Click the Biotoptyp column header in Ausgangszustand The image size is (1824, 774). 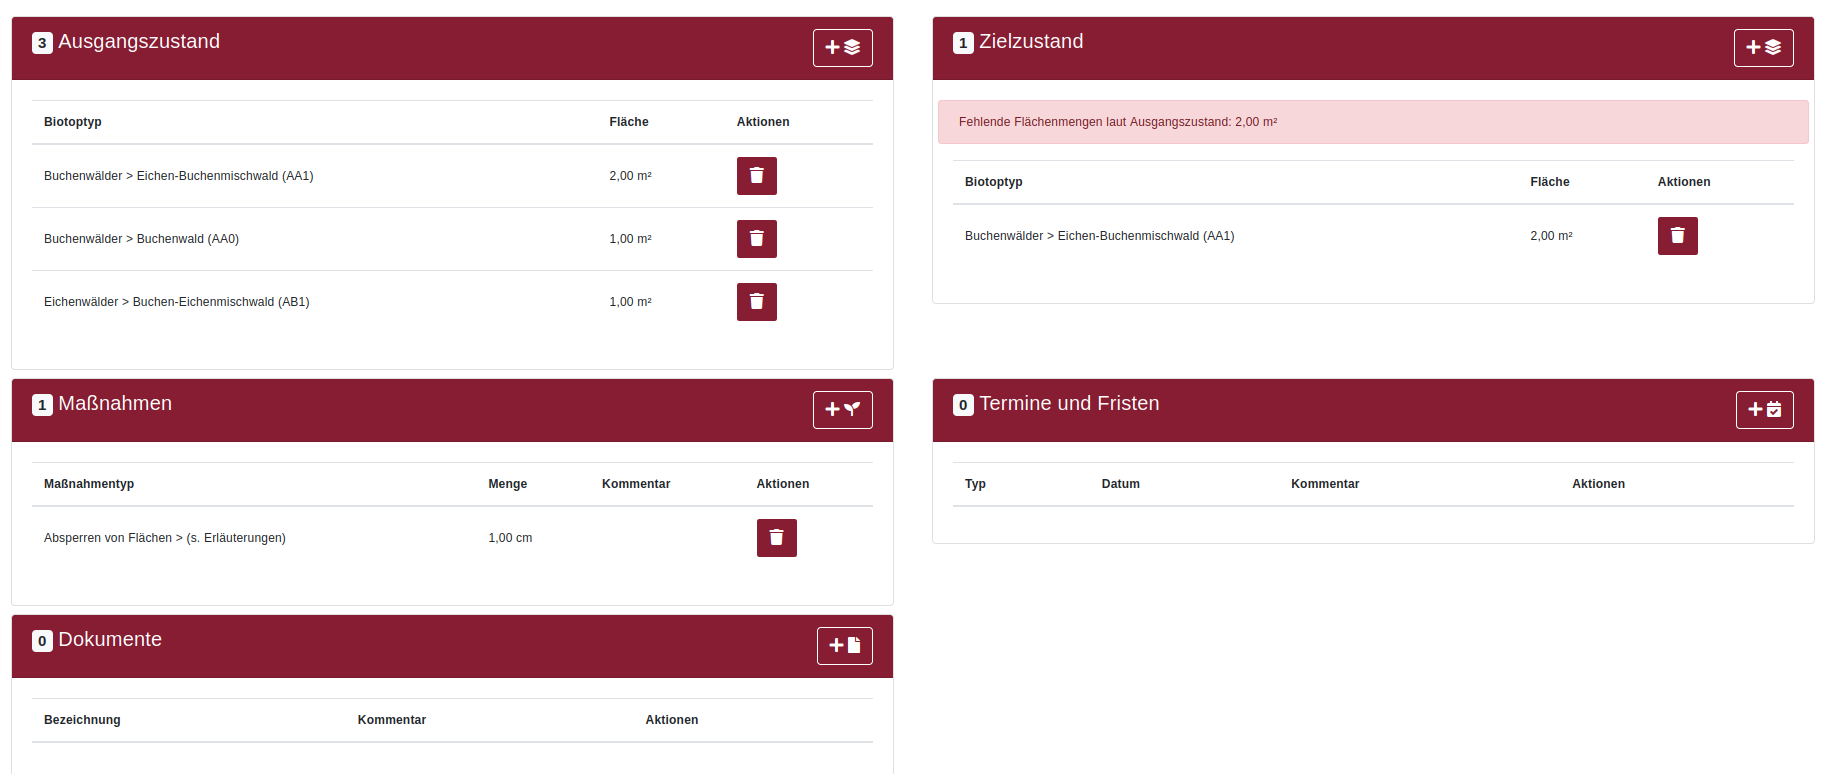73,122
